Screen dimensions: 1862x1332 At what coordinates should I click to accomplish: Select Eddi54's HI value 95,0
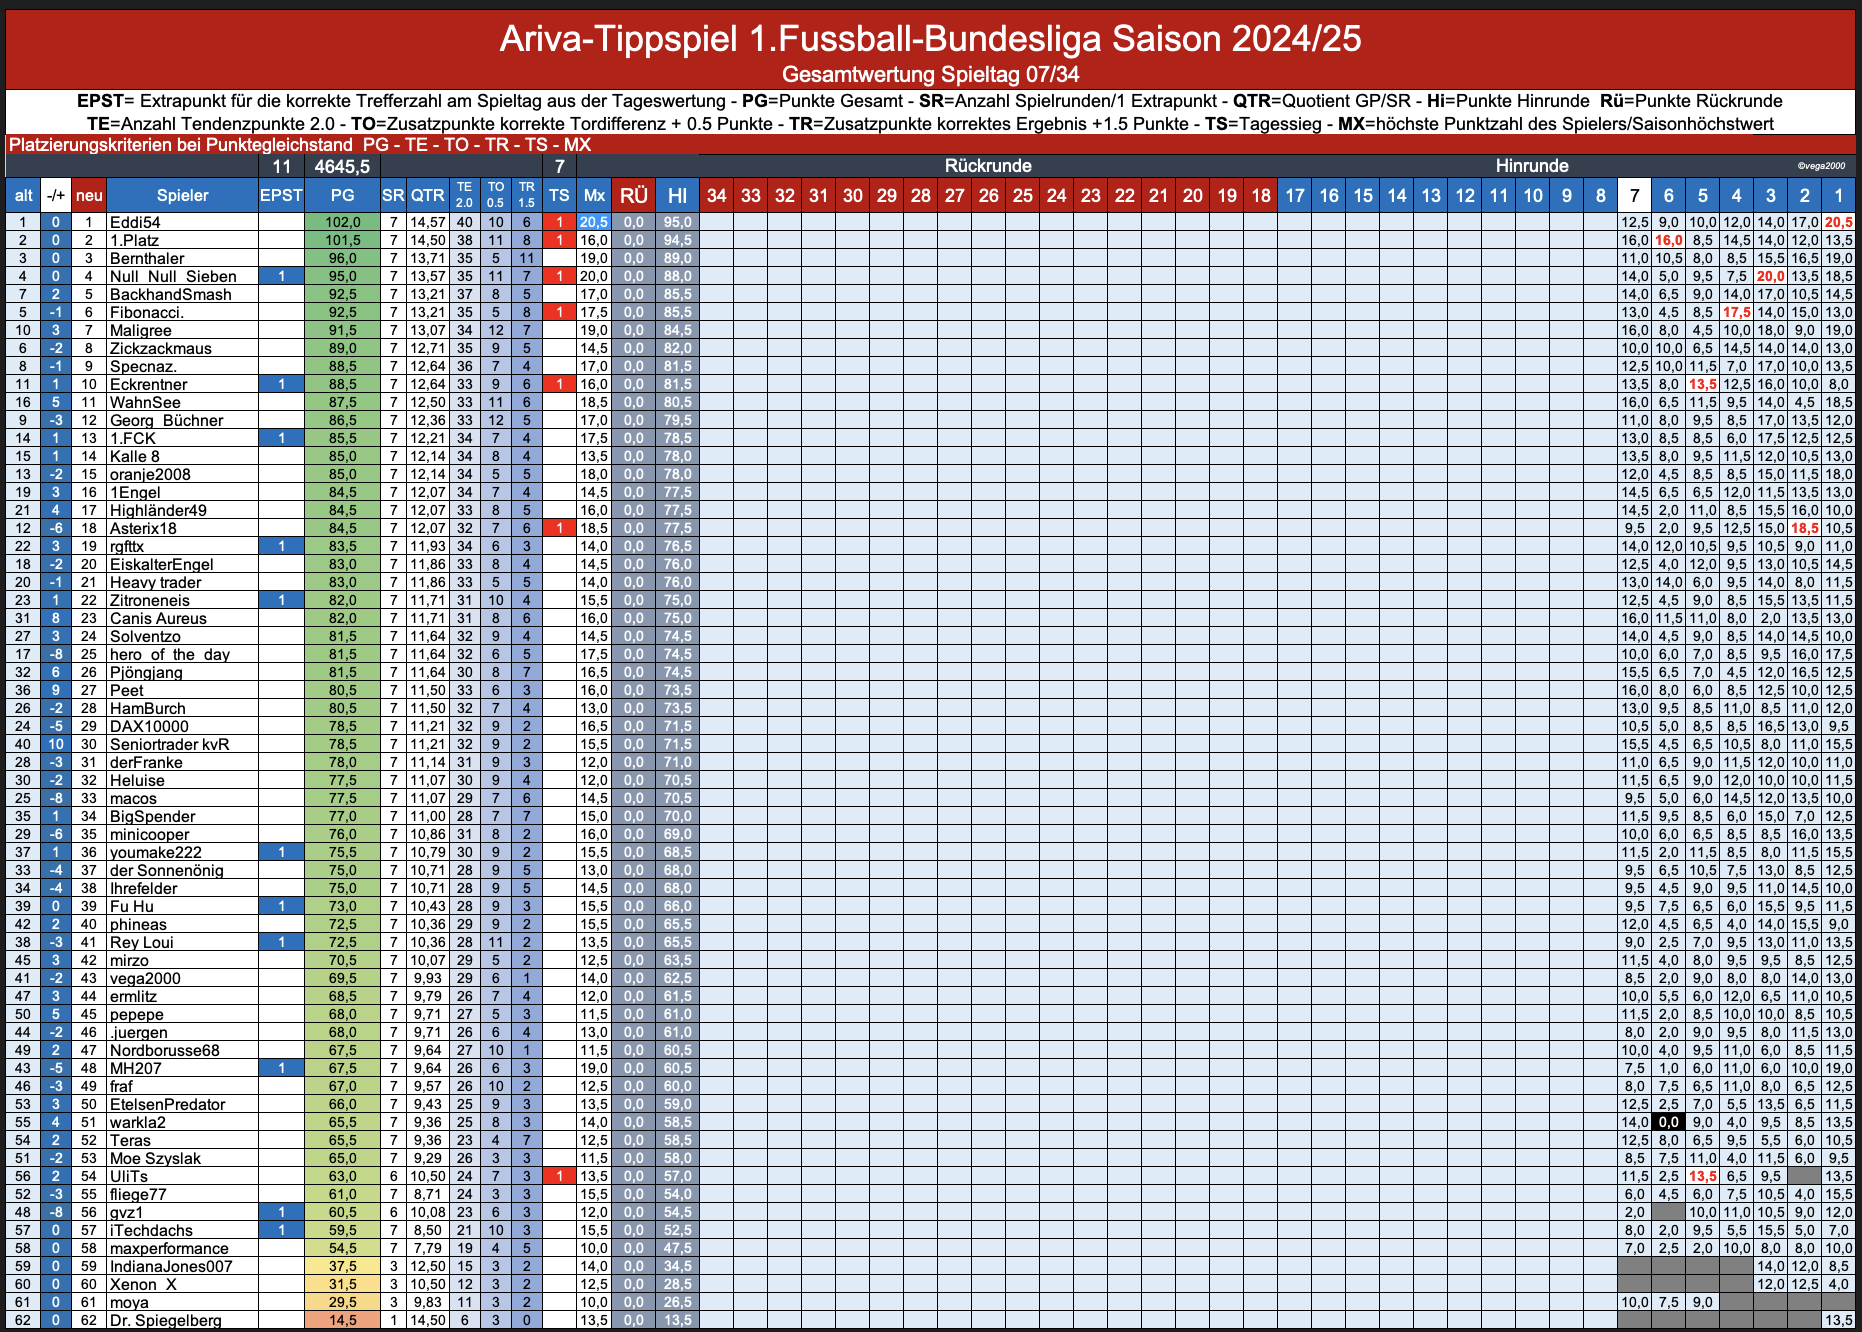[x=678, y=222]
